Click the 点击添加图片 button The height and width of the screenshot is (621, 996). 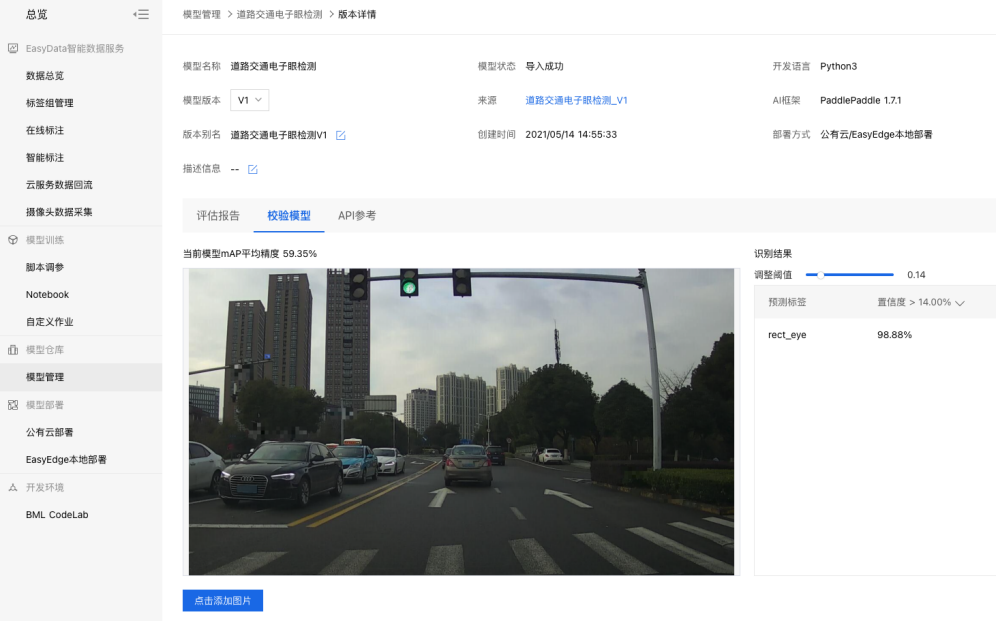tap(223, 601)
